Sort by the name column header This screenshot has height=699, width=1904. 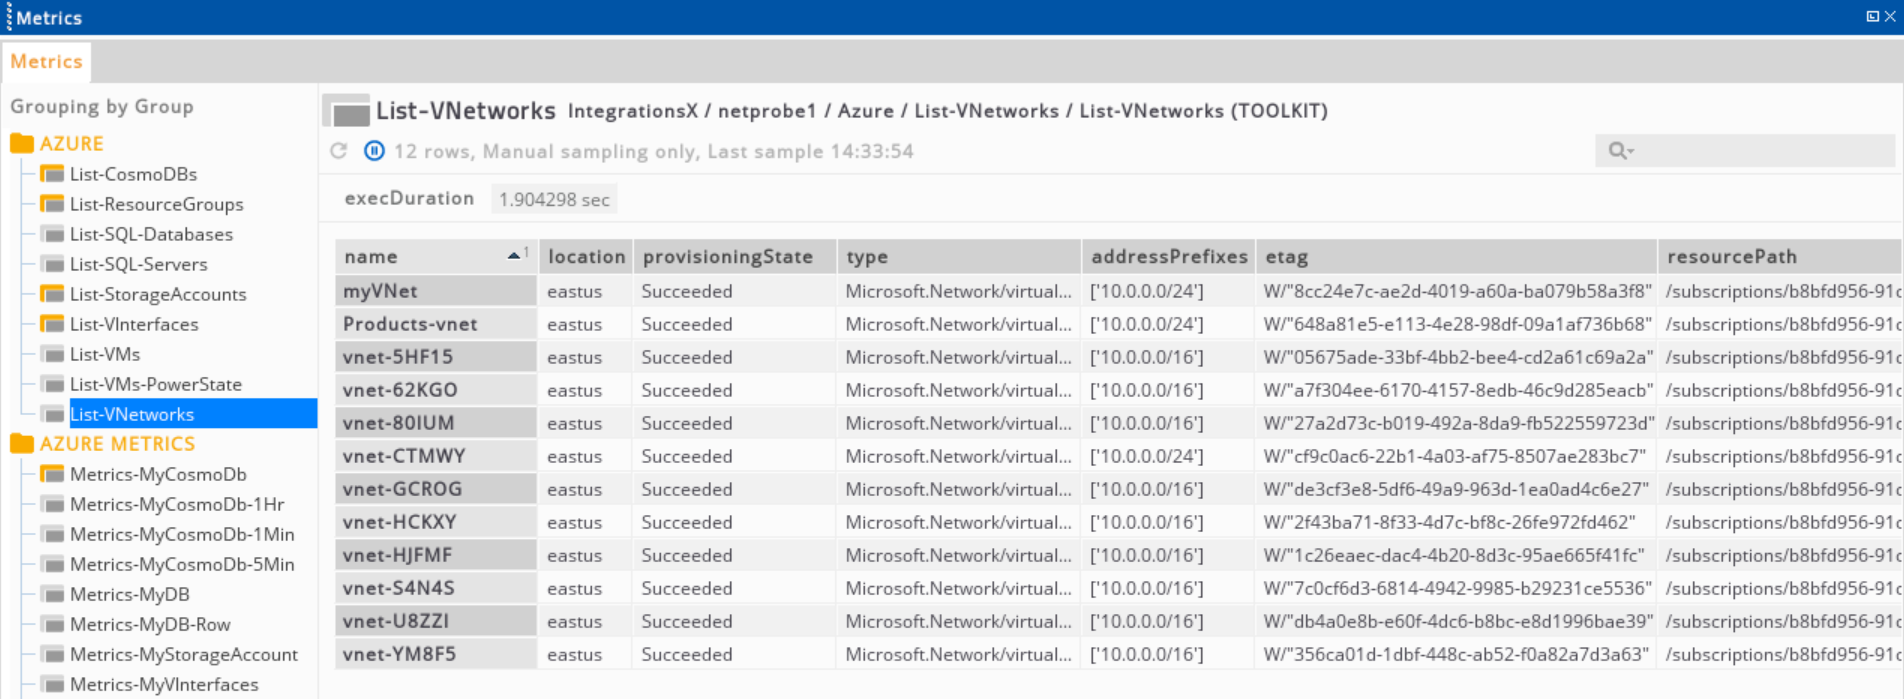437,257
